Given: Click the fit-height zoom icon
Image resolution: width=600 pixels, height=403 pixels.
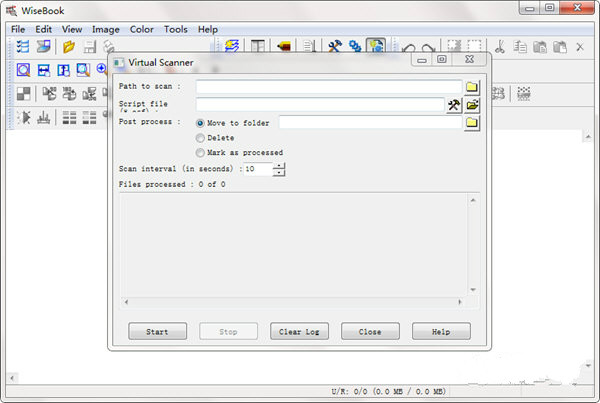Looking at the screenshot, I should click(x=64, y=70).
